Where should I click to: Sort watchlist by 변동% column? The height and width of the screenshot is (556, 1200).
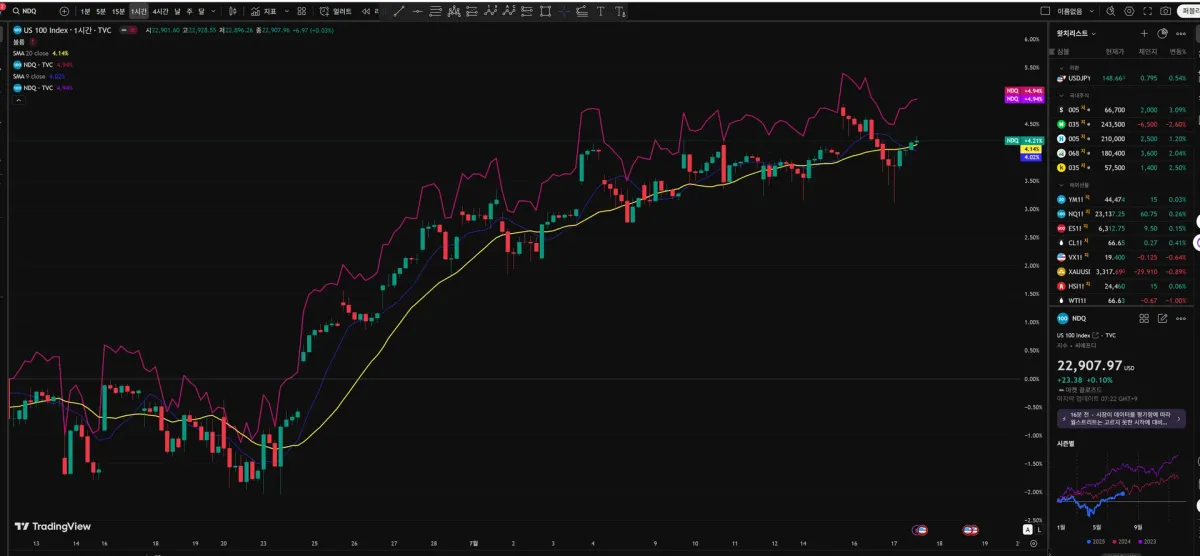1178,51
